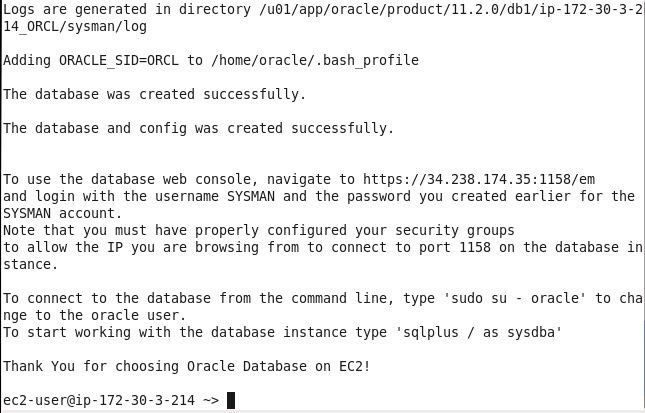Click the 'security groups' phrase
Image resolution: width=645 pixels, height=413 pixels.
[455, 230]
